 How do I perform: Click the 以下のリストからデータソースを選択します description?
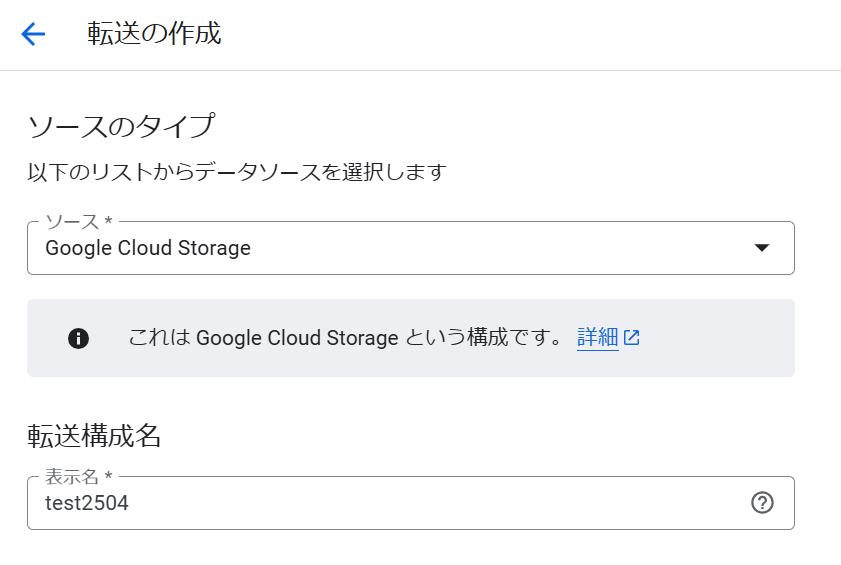(237, 172)
